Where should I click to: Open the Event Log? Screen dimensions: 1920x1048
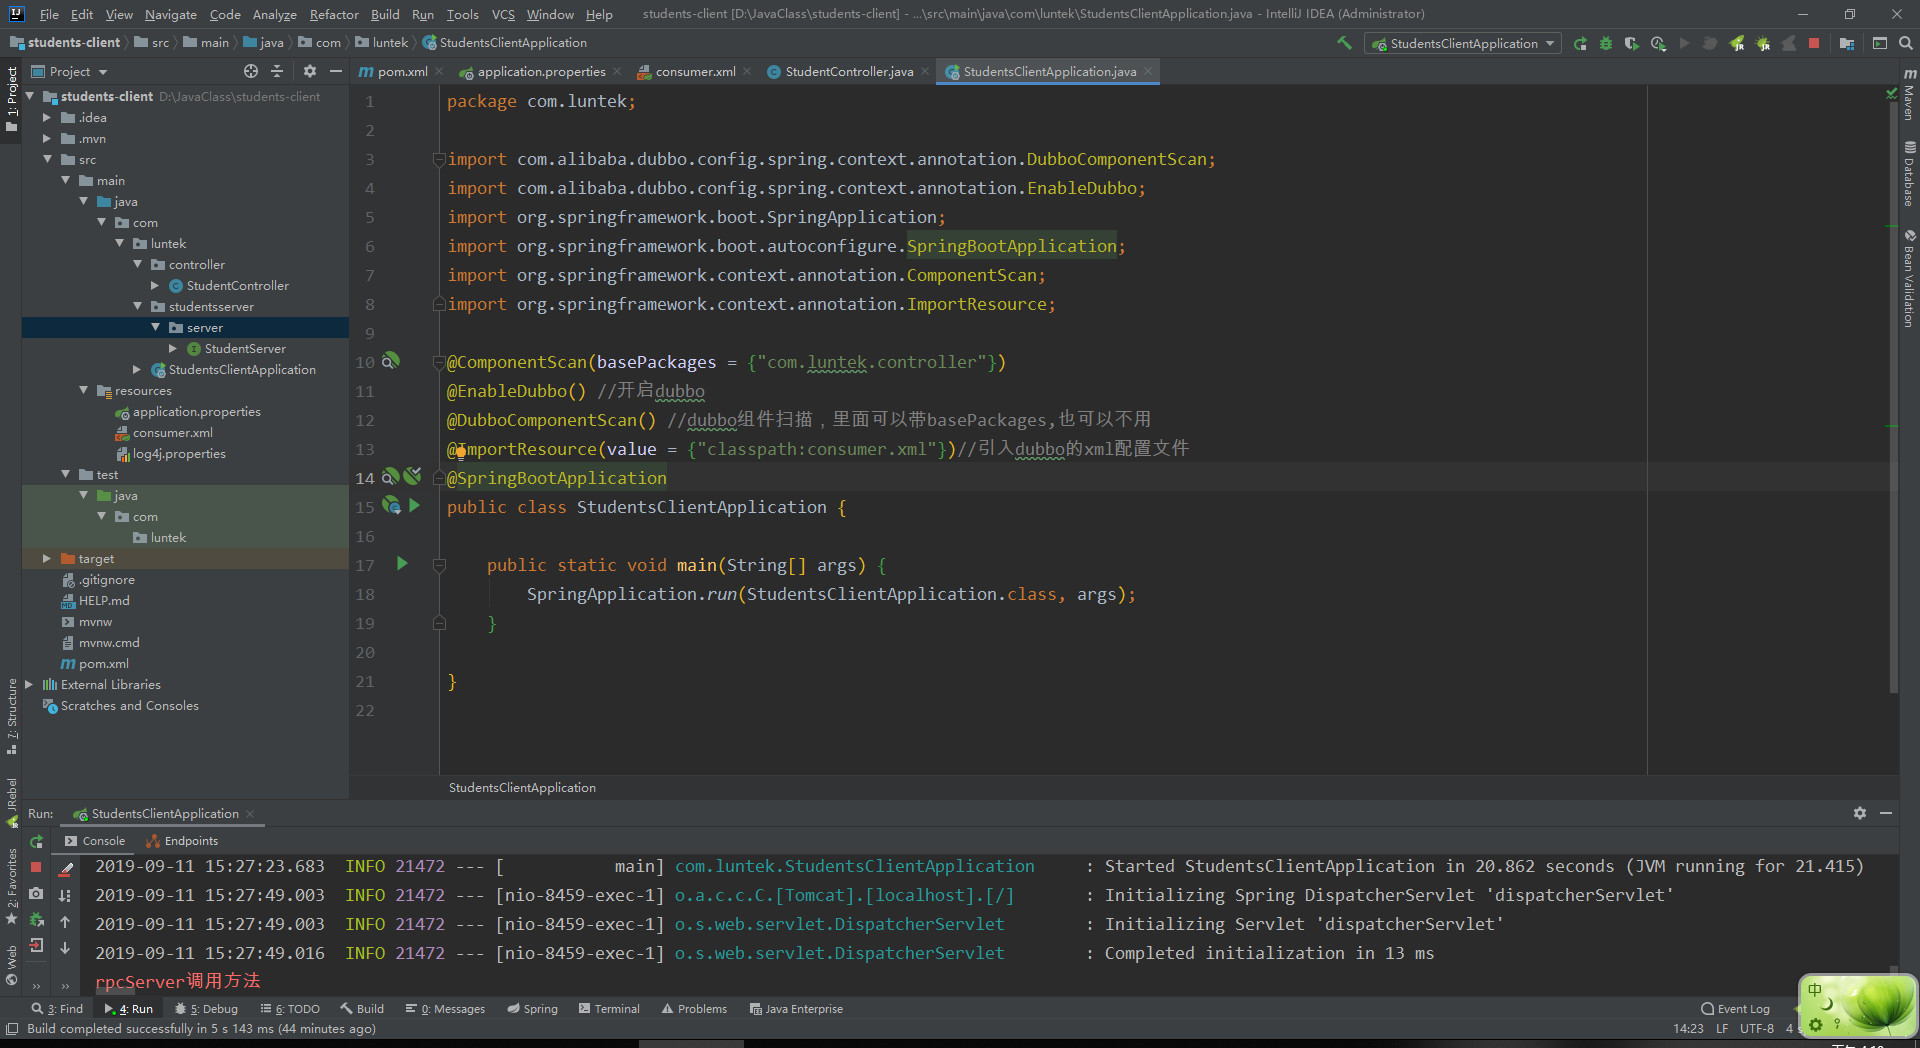pyautogui.click(x=1735, y=1008)
